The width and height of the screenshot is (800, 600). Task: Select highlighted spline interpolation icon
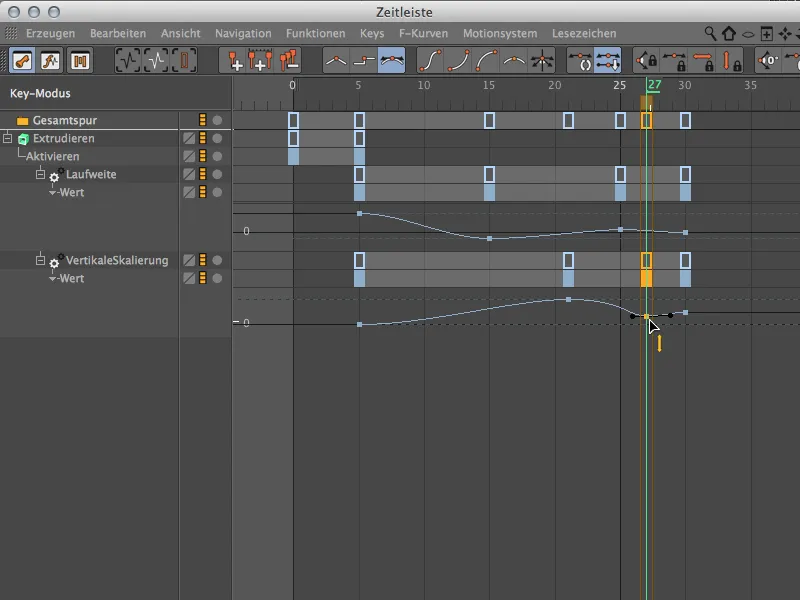391,61
